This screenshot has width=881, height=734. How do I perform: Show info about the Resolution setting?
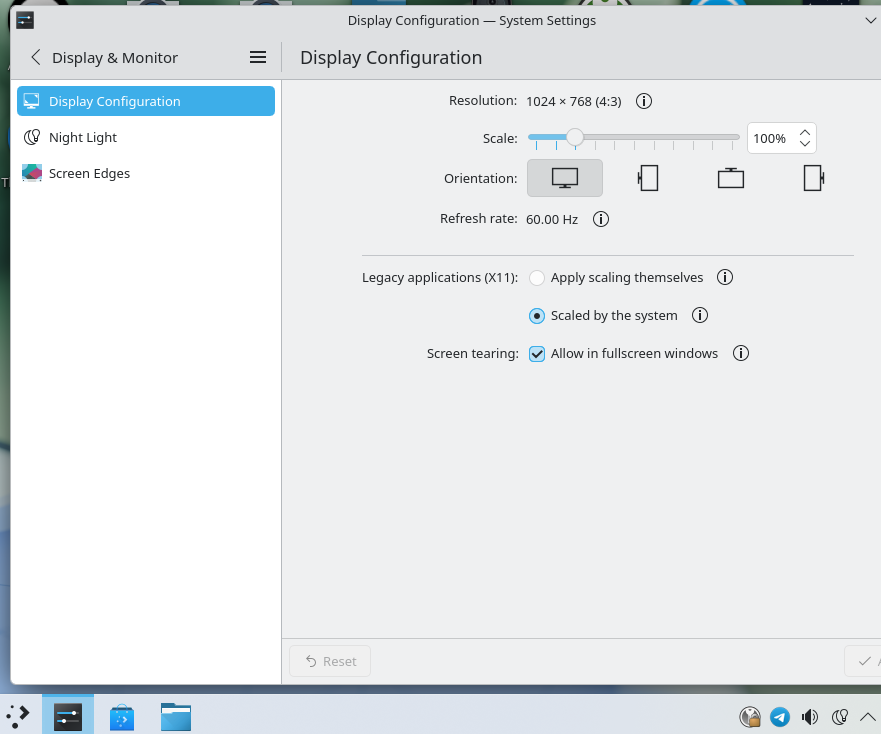click(x=644, y=101)
